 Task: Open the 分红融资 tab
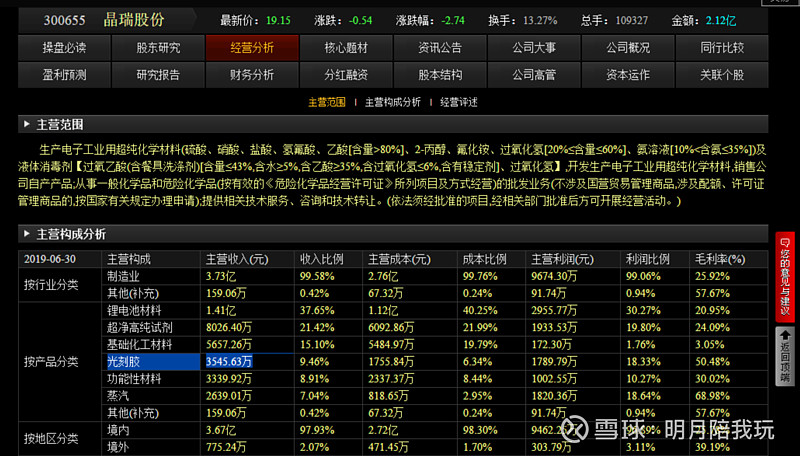coord(346,75)
